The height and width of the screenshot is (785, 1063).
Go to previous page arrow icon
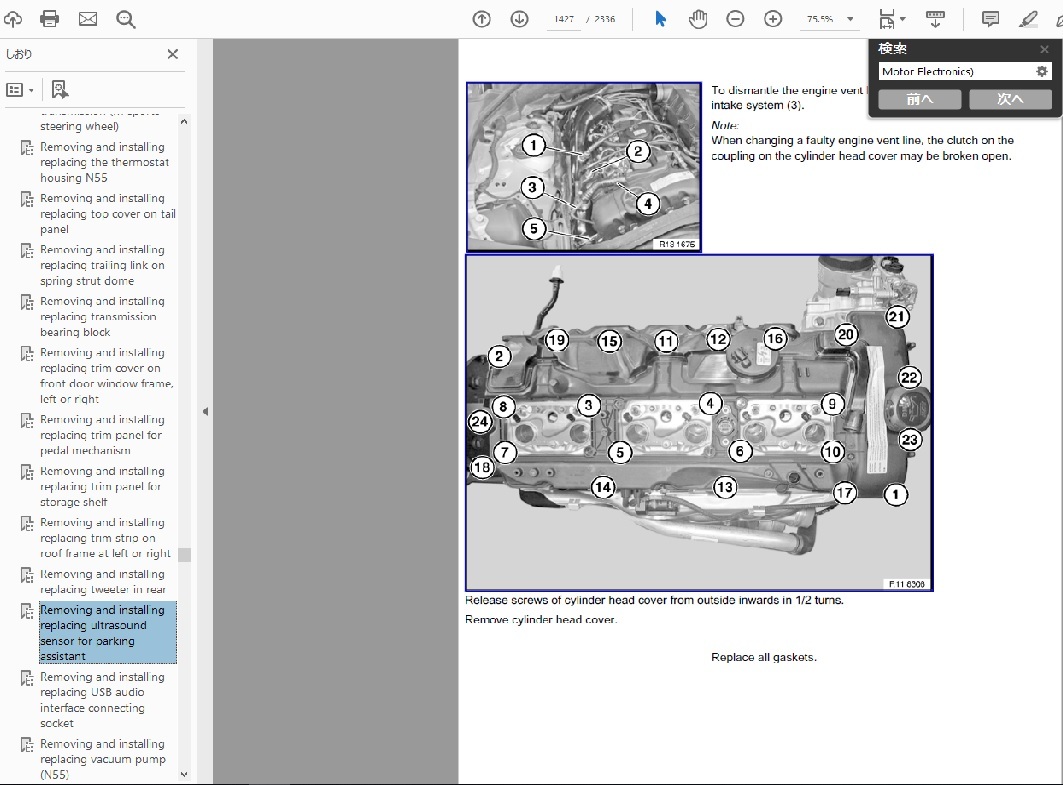[481, 19]
